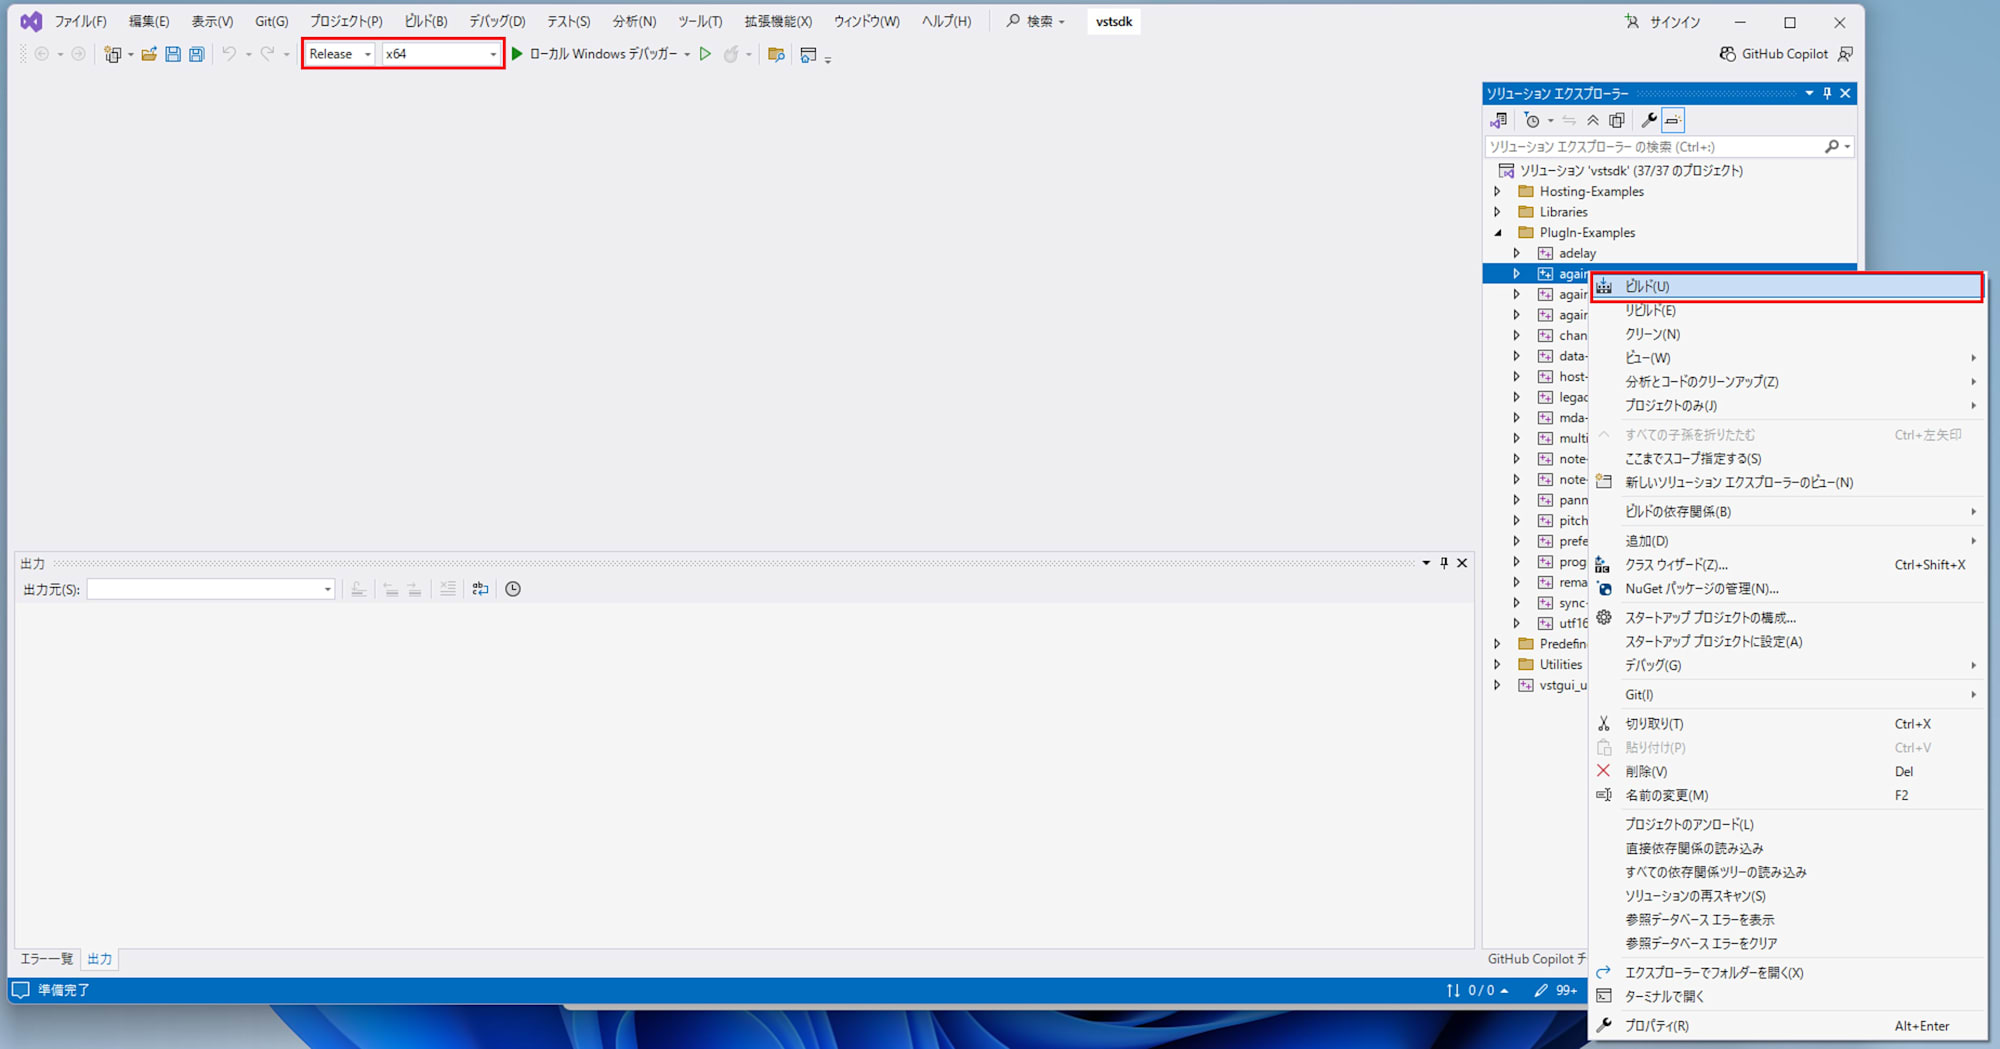Switch to the エラー一覧 tab
Screen dimensions: 2000x1049
(47, 959)
